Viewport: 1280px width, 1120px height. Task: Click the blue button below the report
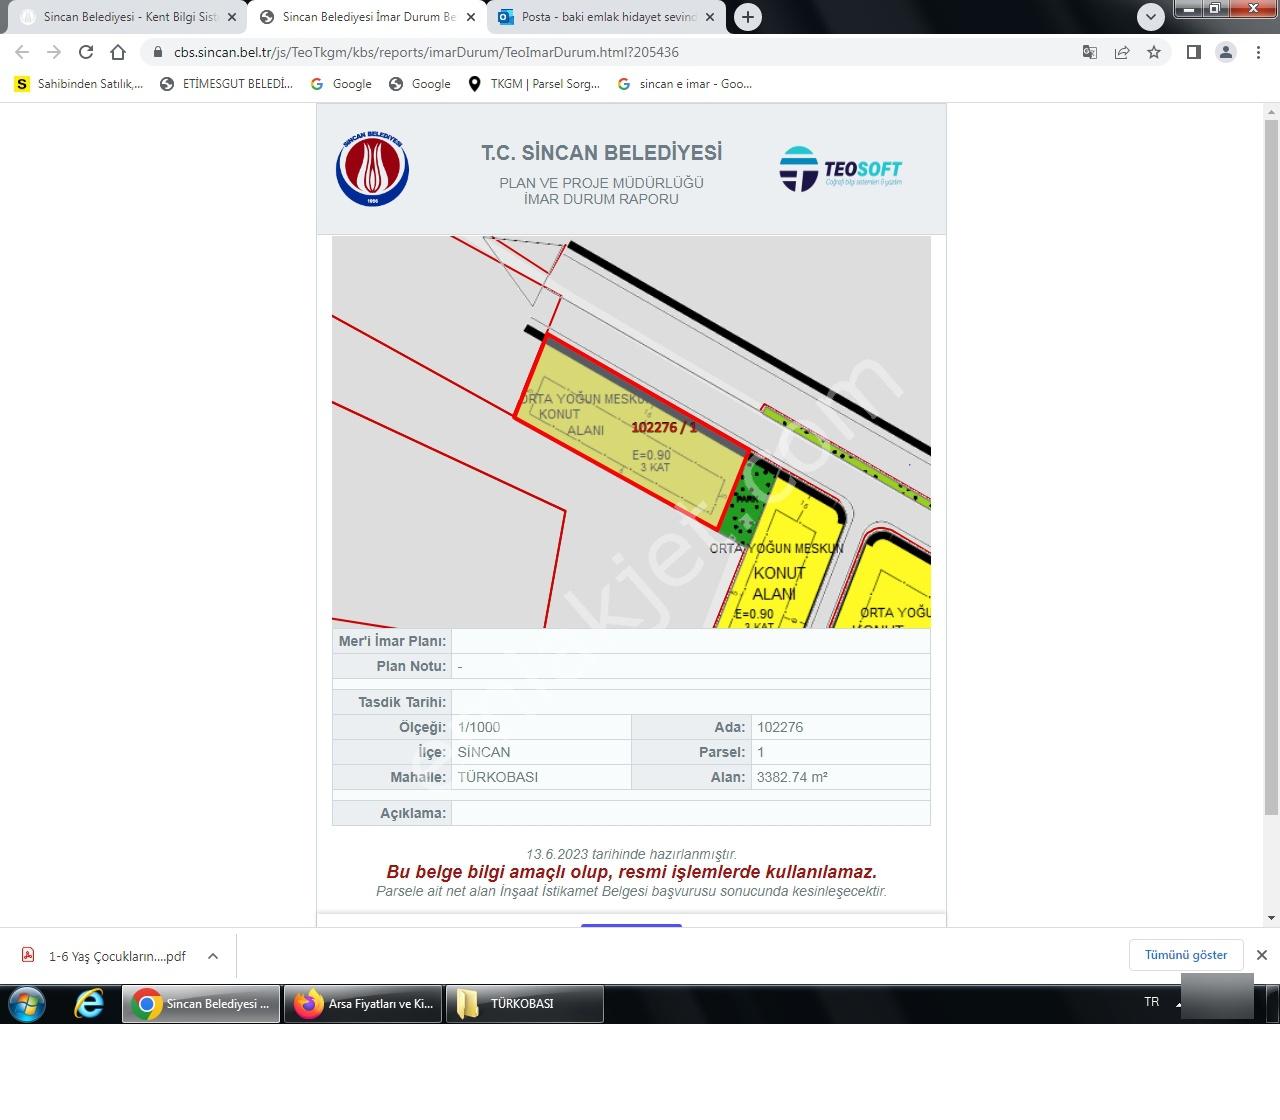[x=631, y=926]
